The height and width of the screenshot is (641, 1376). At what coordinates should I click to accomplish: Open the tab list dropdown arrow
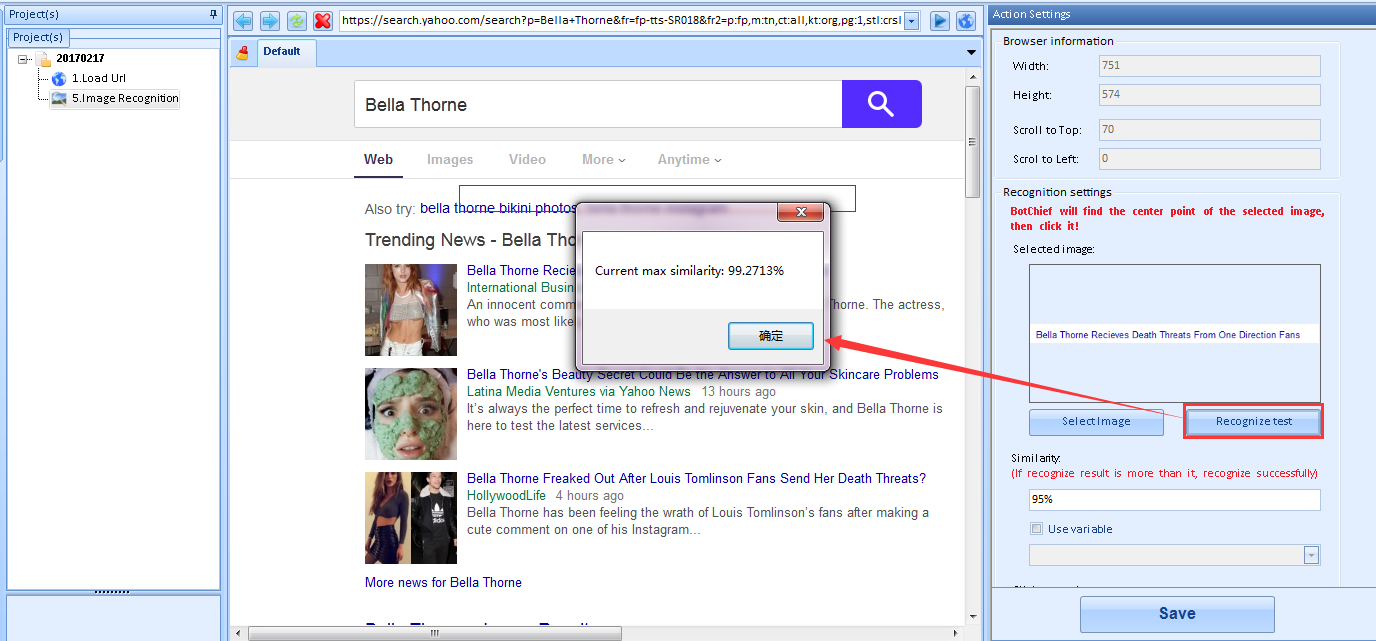click(x=971, y=53)
